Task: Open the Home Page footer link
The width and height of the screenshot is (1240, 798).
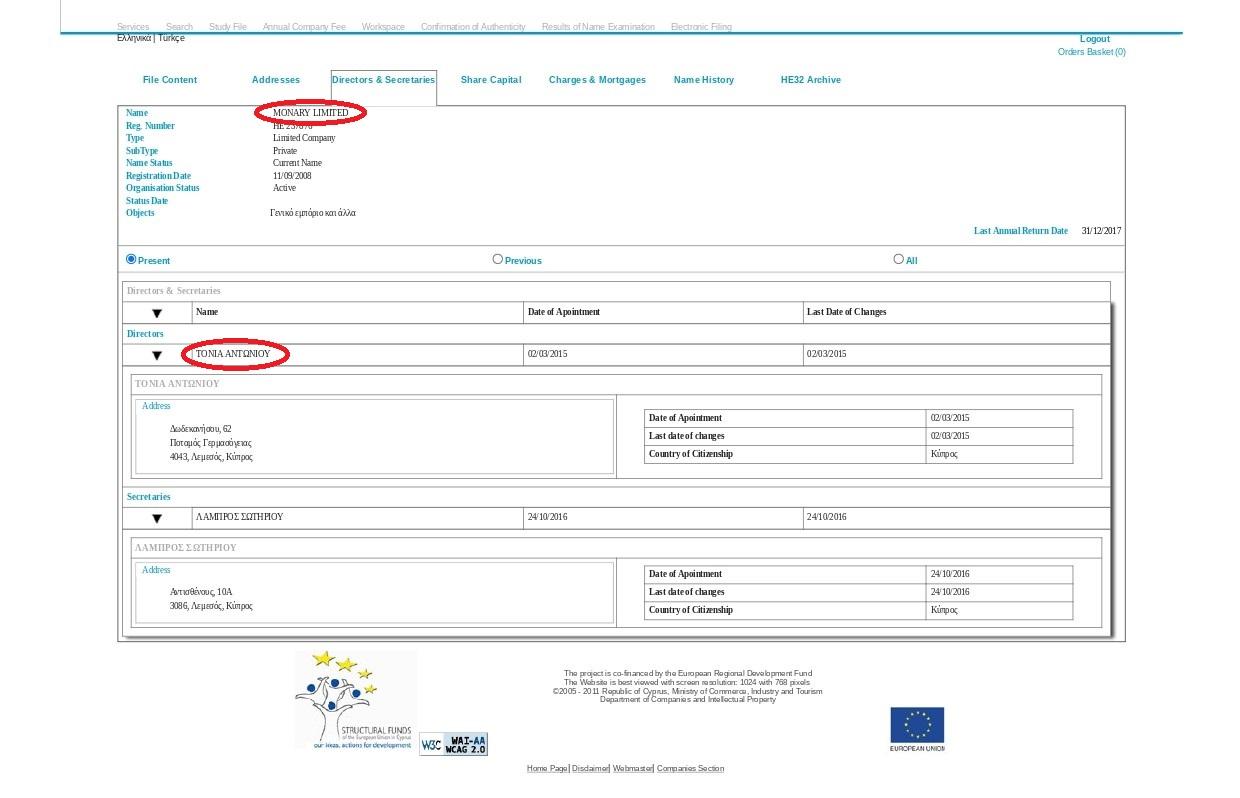Action: tap(547, 768)
